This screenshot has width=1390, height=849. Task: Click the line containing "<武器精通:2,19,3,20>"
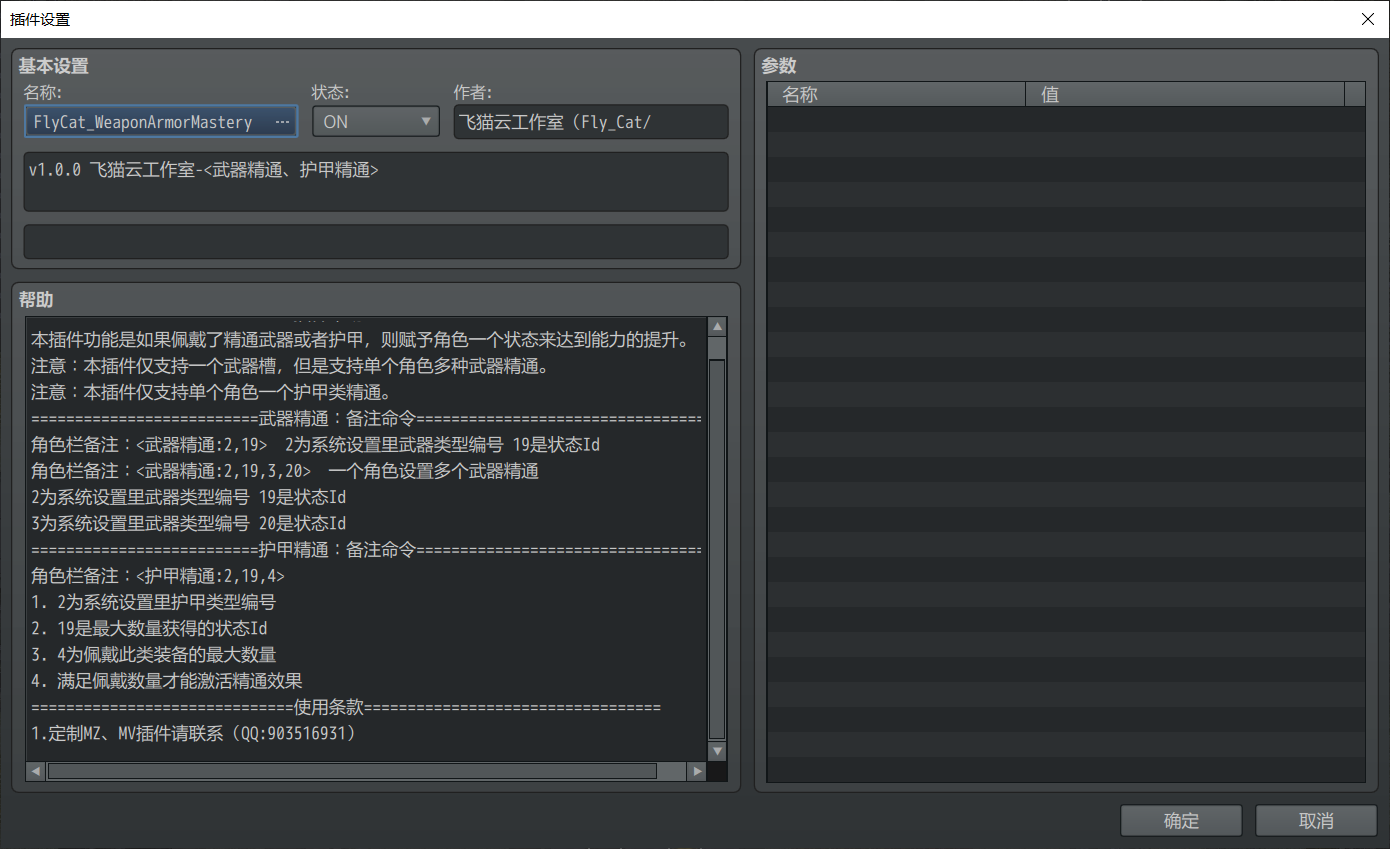click(x=285, y=471)
